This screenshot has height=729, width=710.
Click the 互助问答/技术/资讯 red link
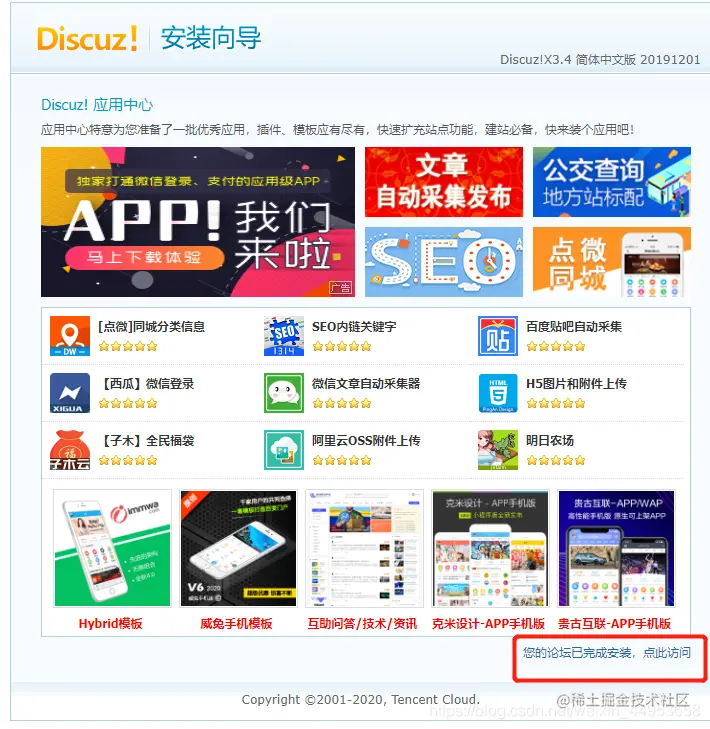[362, 623]
